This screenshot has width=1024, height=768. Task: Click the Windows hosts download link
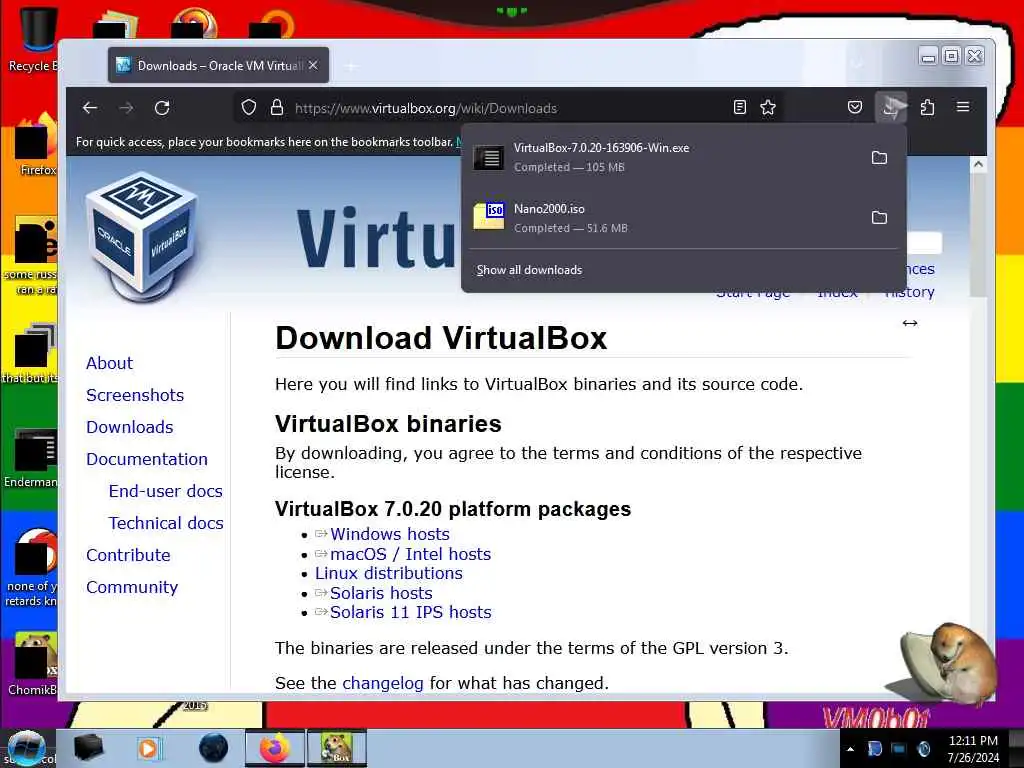coord(390,534)
